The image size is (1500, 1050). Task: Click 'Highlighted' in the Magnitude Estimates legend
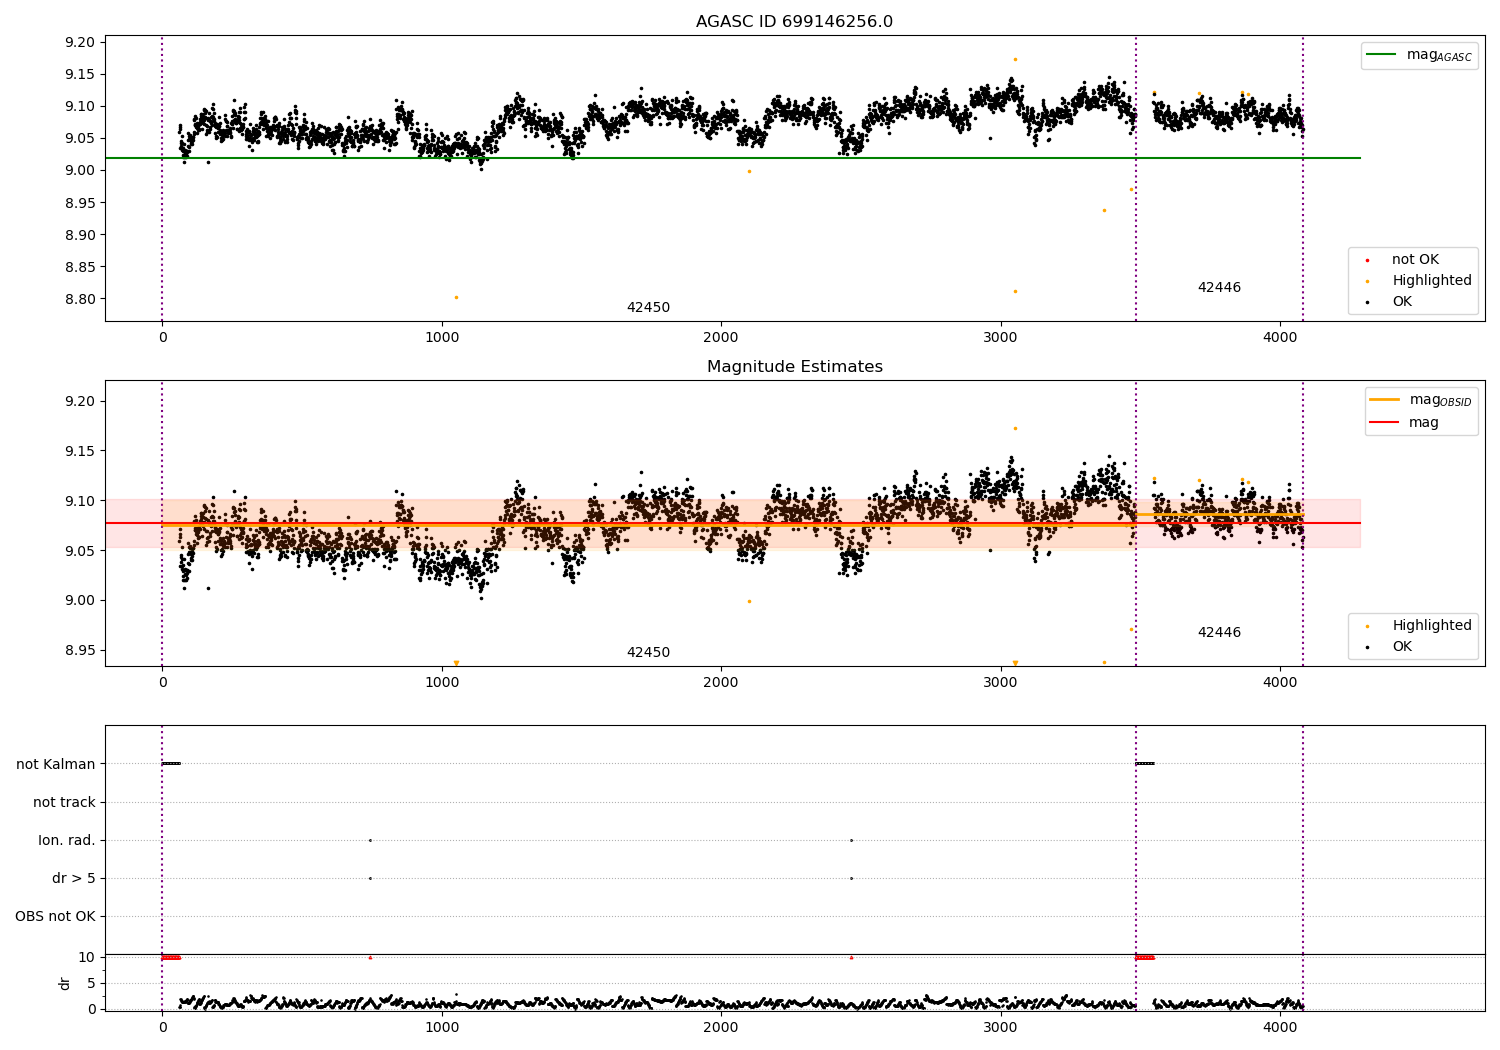point(1432,626)
